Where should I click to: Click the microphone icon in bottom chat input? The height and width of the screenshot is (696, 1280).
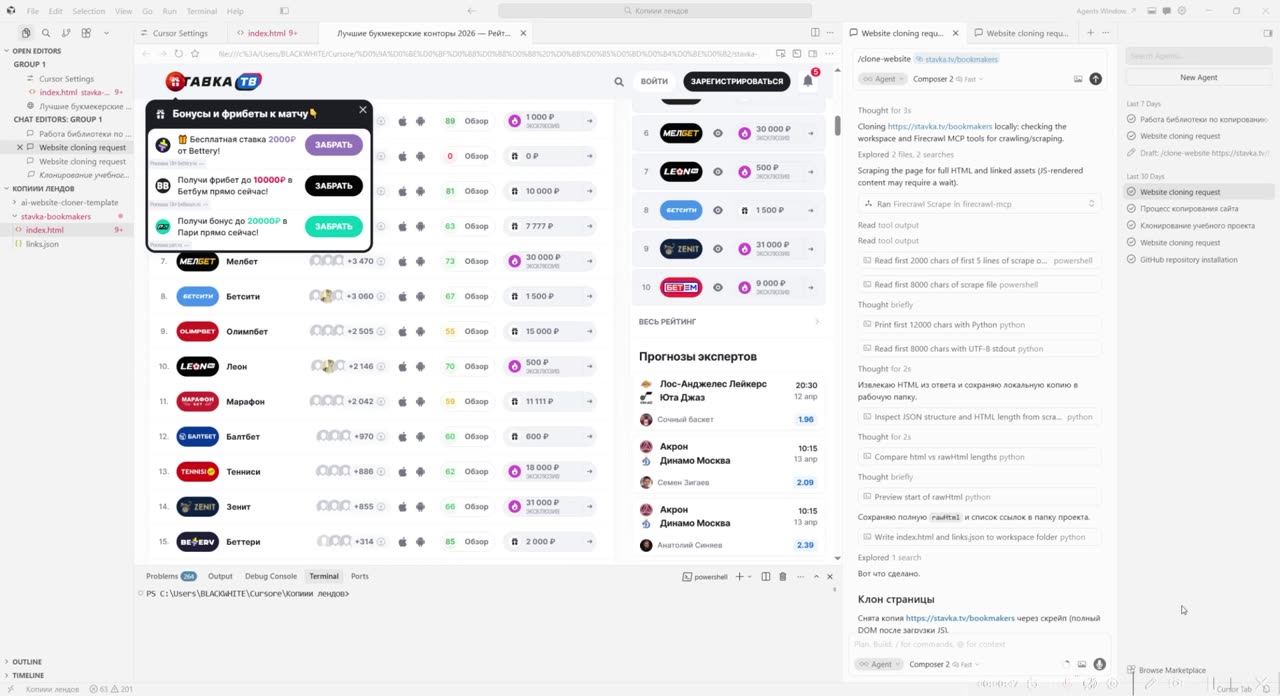pos(1100,664)
